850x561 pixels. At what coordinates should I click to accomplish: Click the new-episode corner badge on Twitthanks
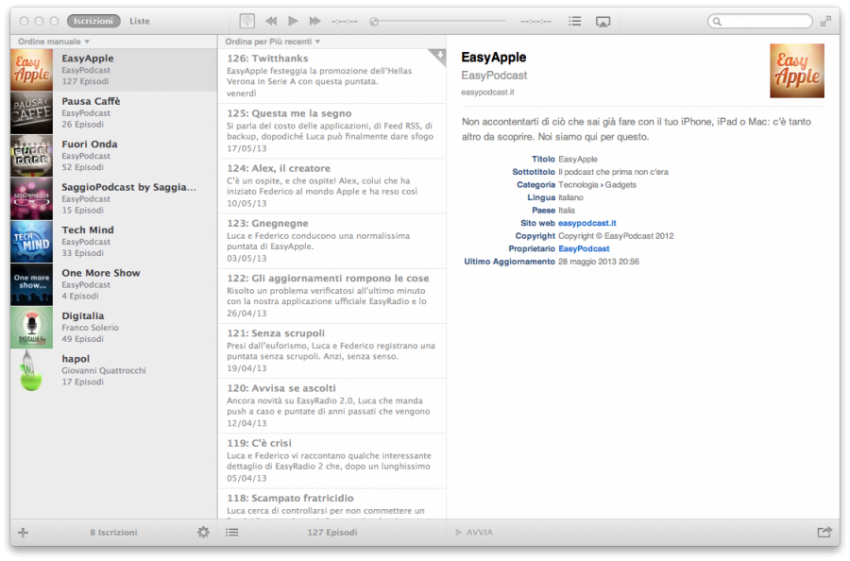(439, 55)
